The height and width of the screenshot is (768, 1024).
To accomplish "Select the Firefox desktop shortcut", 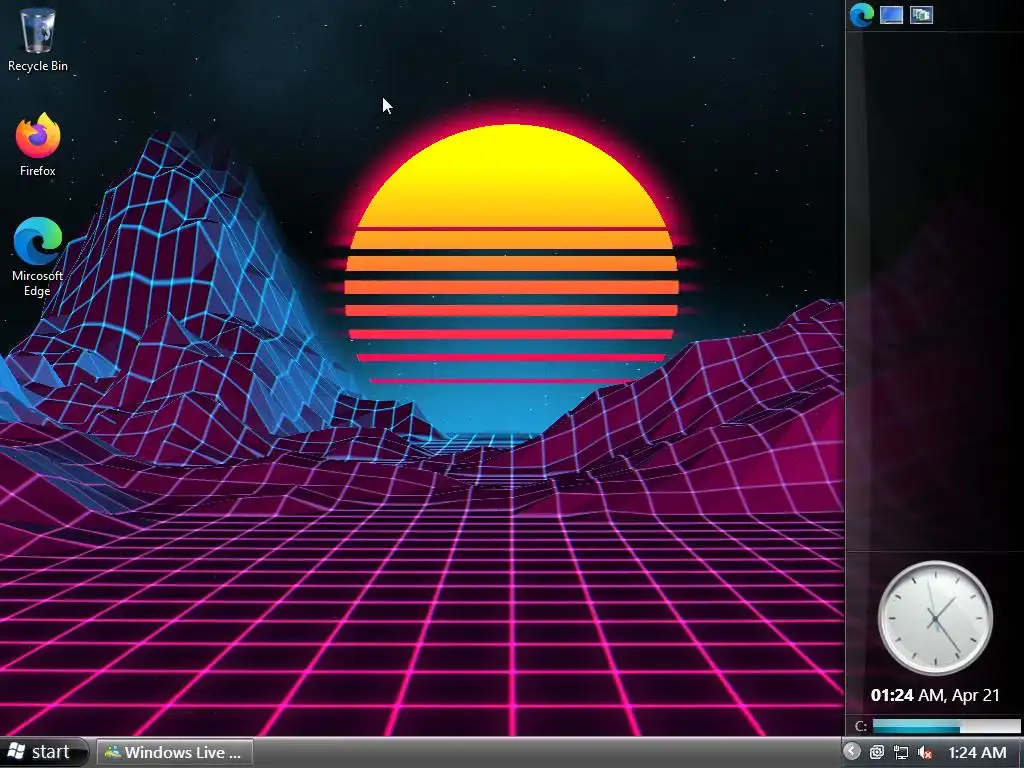I will 38,144.
